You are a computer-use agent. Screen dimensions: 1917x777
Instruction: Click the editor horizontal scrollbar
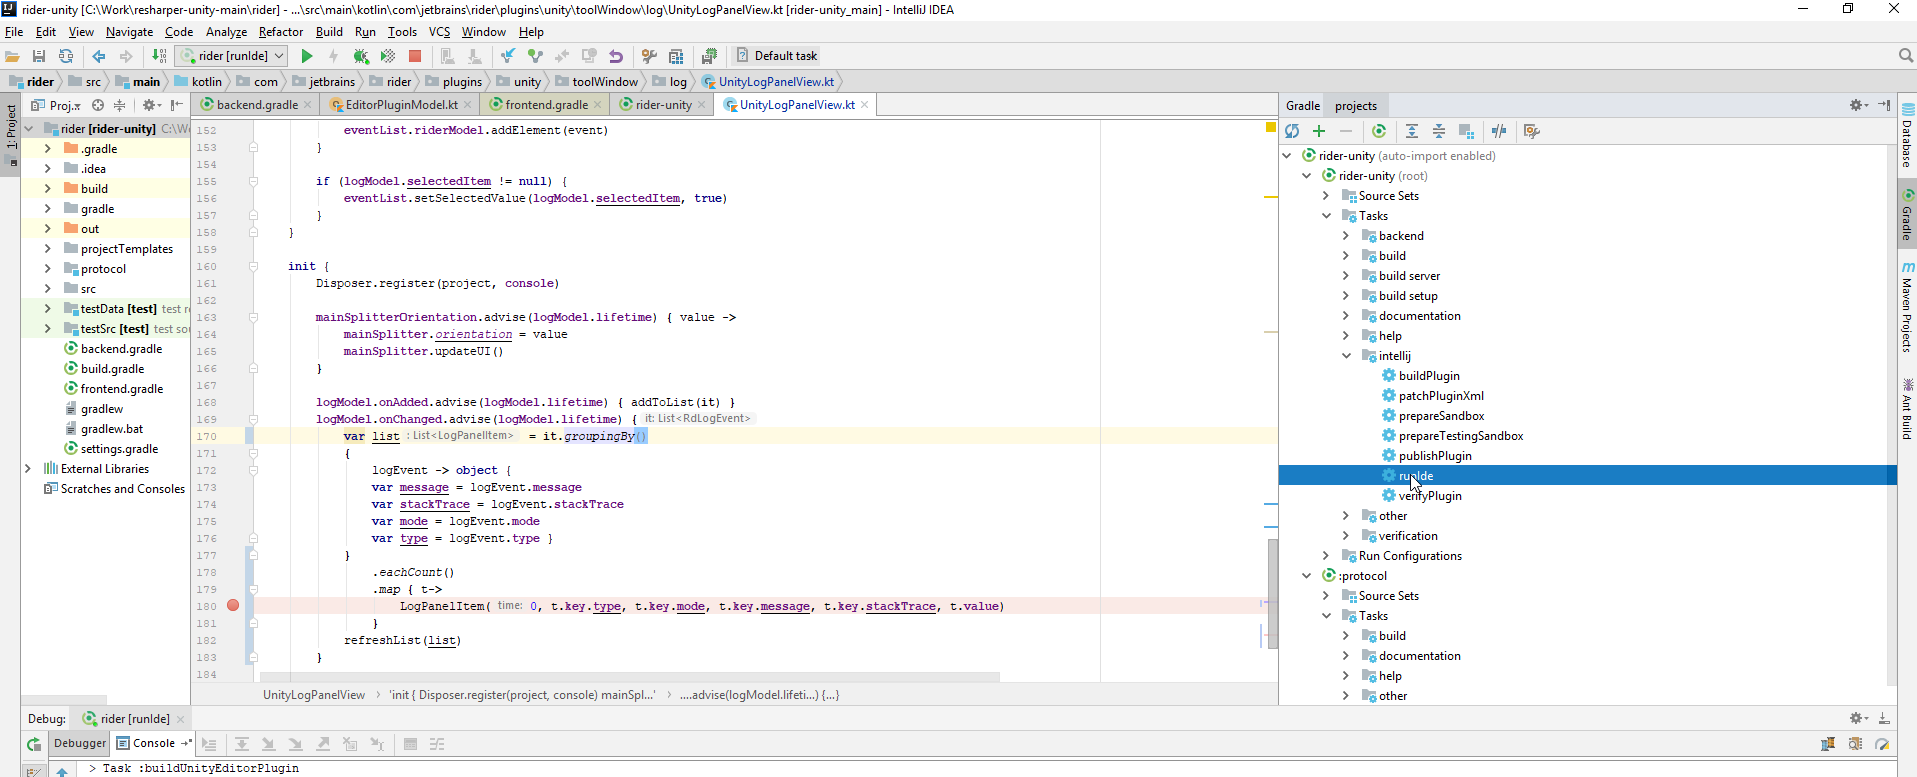pos(630,677)
